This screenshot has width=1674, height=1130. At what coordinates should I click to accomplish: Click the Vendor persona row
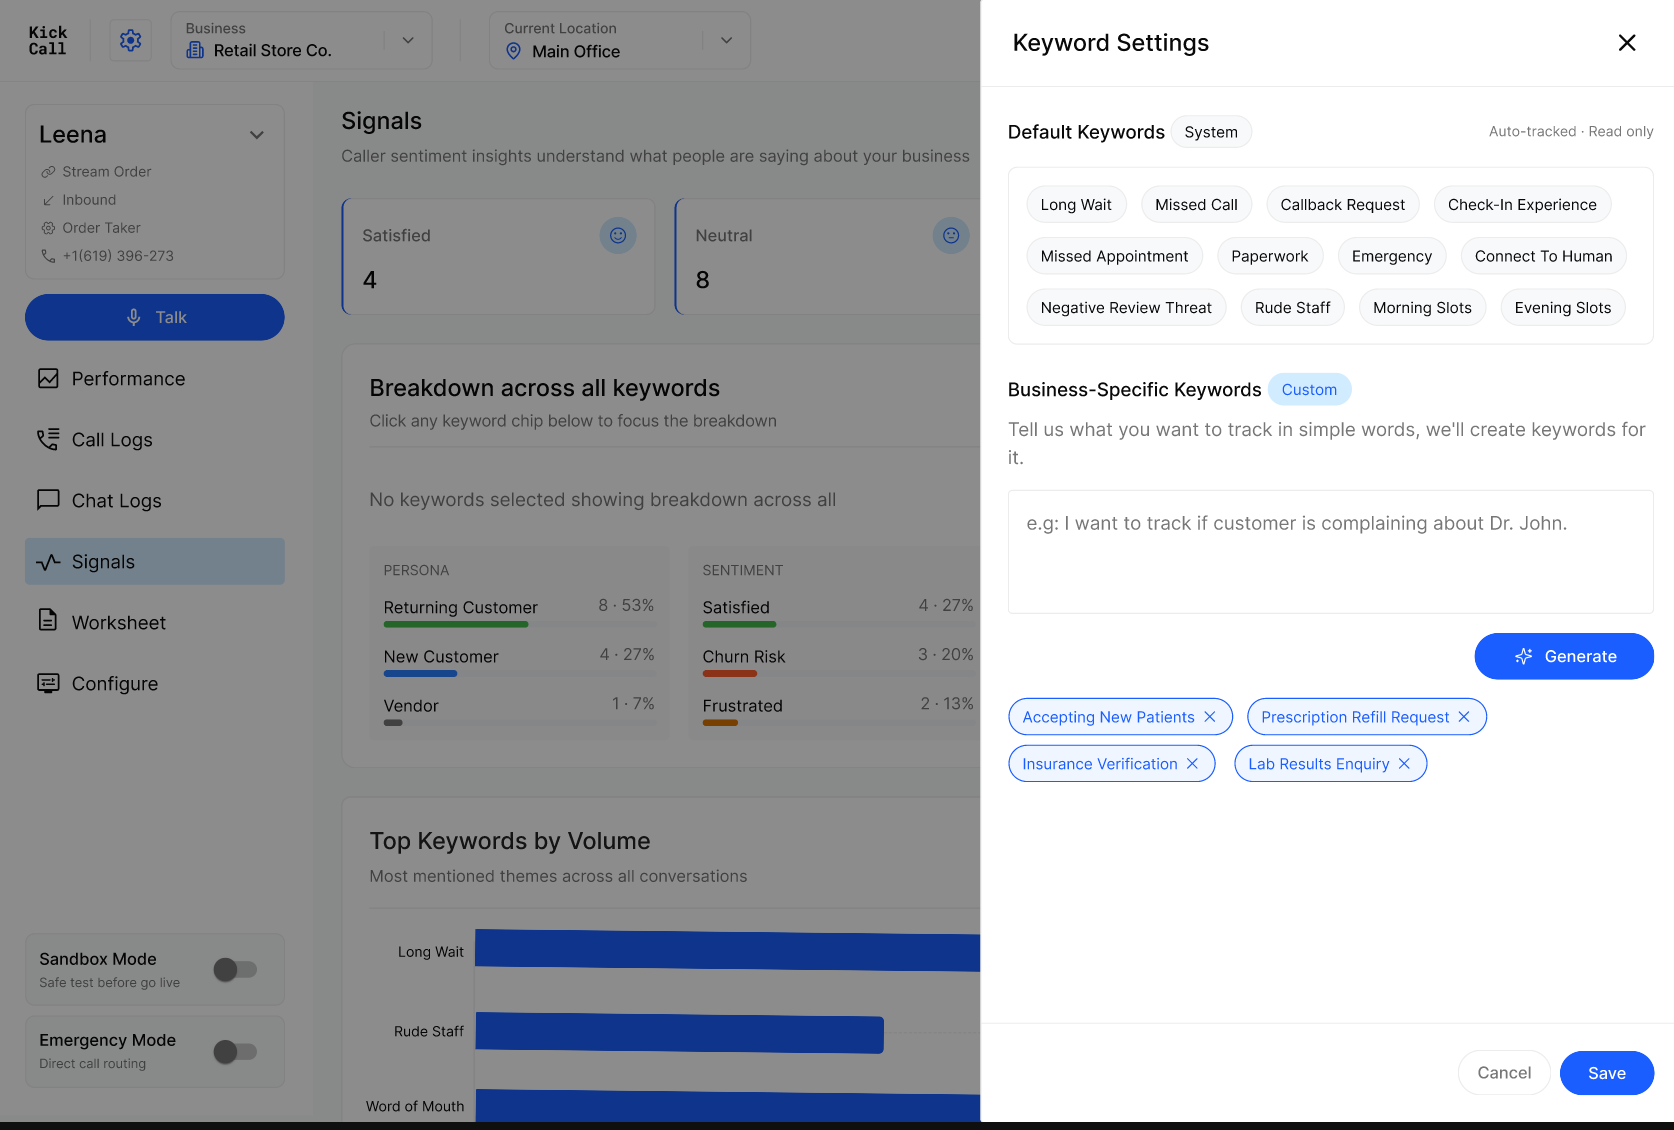coord(519,710)
